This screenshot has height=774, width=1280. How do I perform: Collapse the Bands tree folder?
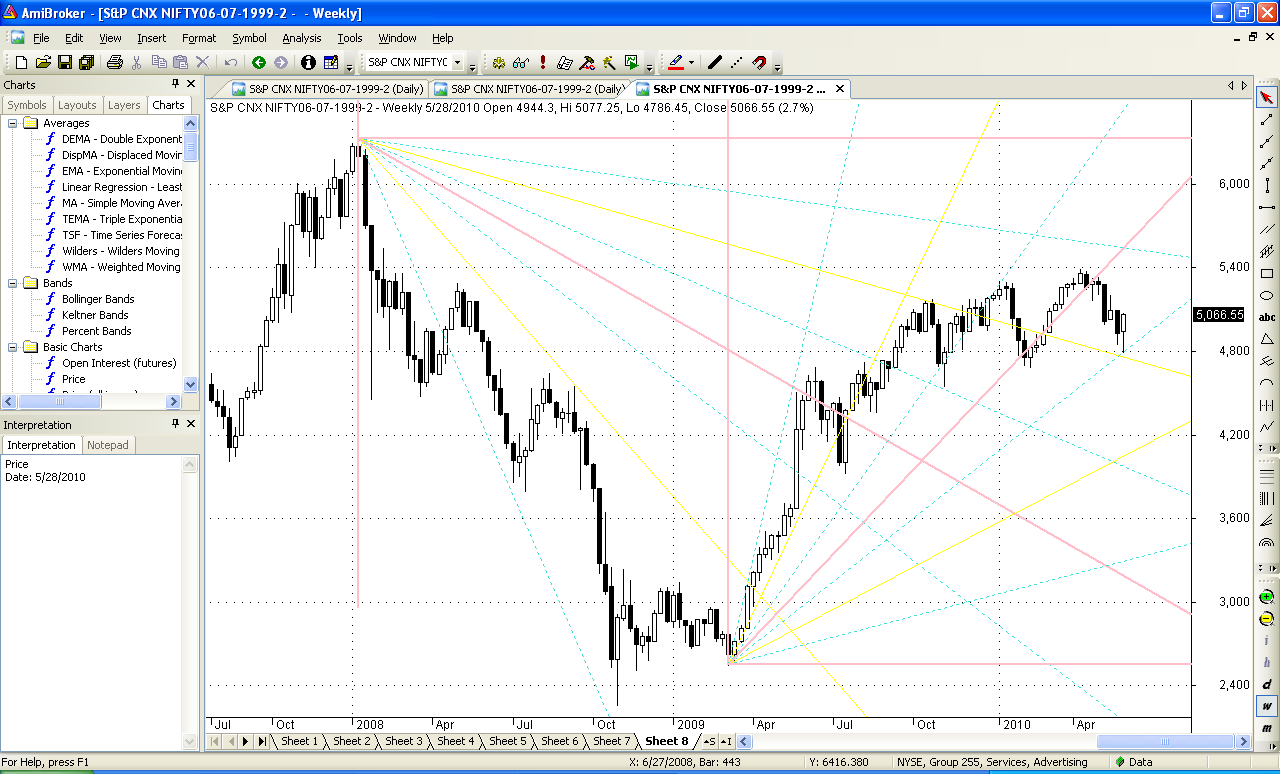[x=13, y=283]
